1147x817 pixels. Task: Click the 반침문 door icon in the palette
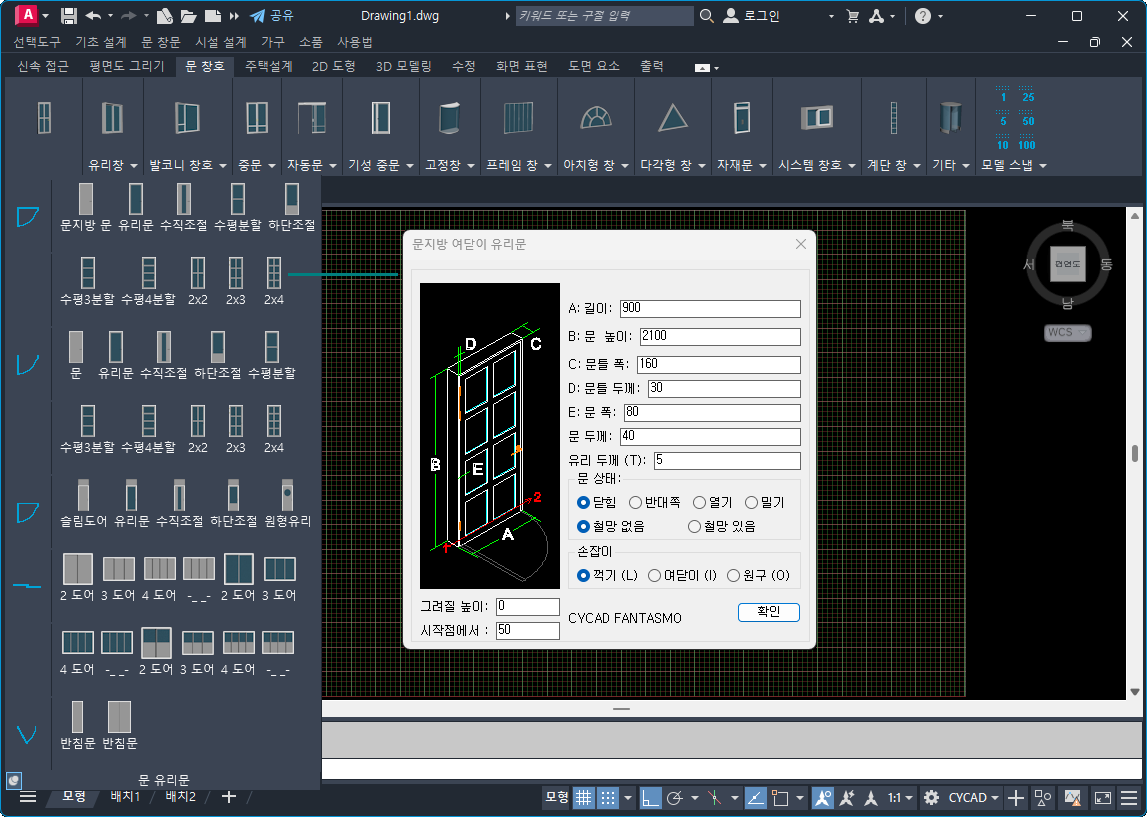coord(78,716)
